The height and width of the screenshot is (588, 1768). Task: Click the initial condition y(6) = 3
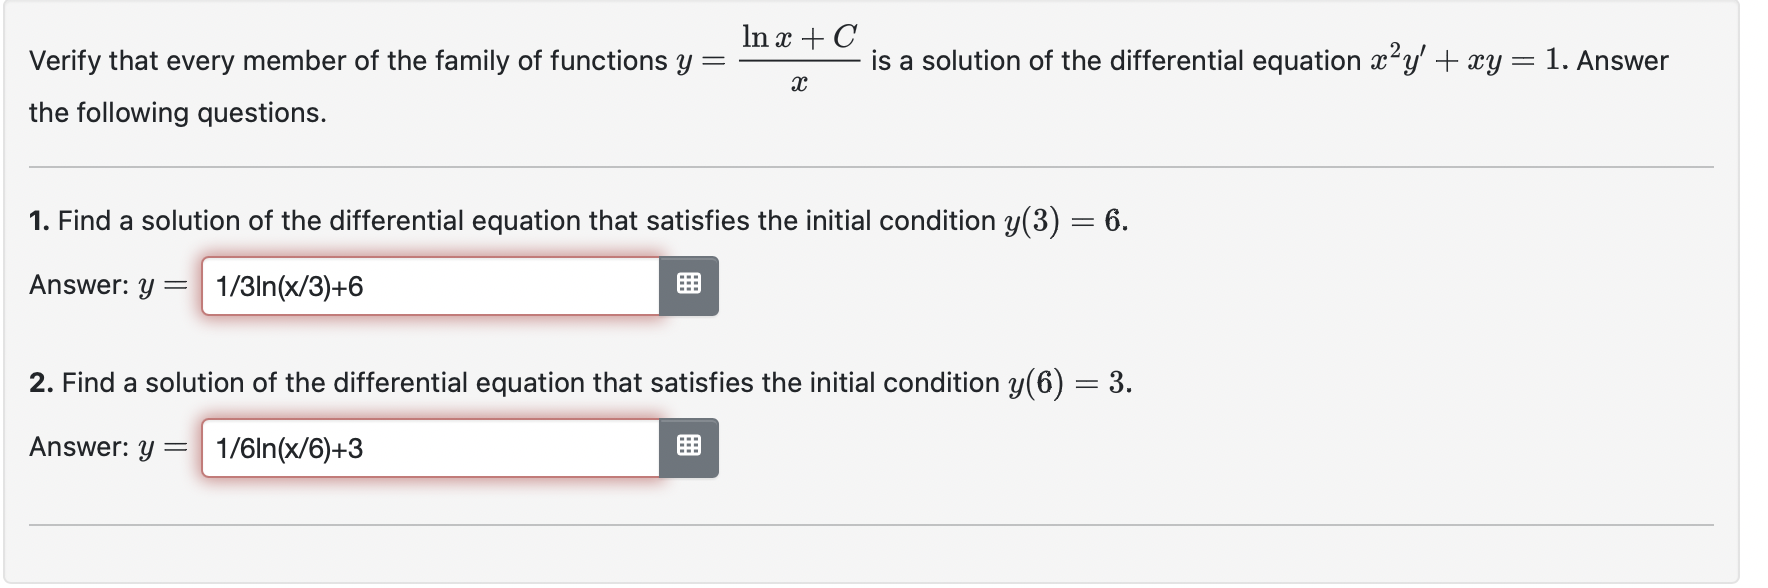click(x=1070, y=383)
